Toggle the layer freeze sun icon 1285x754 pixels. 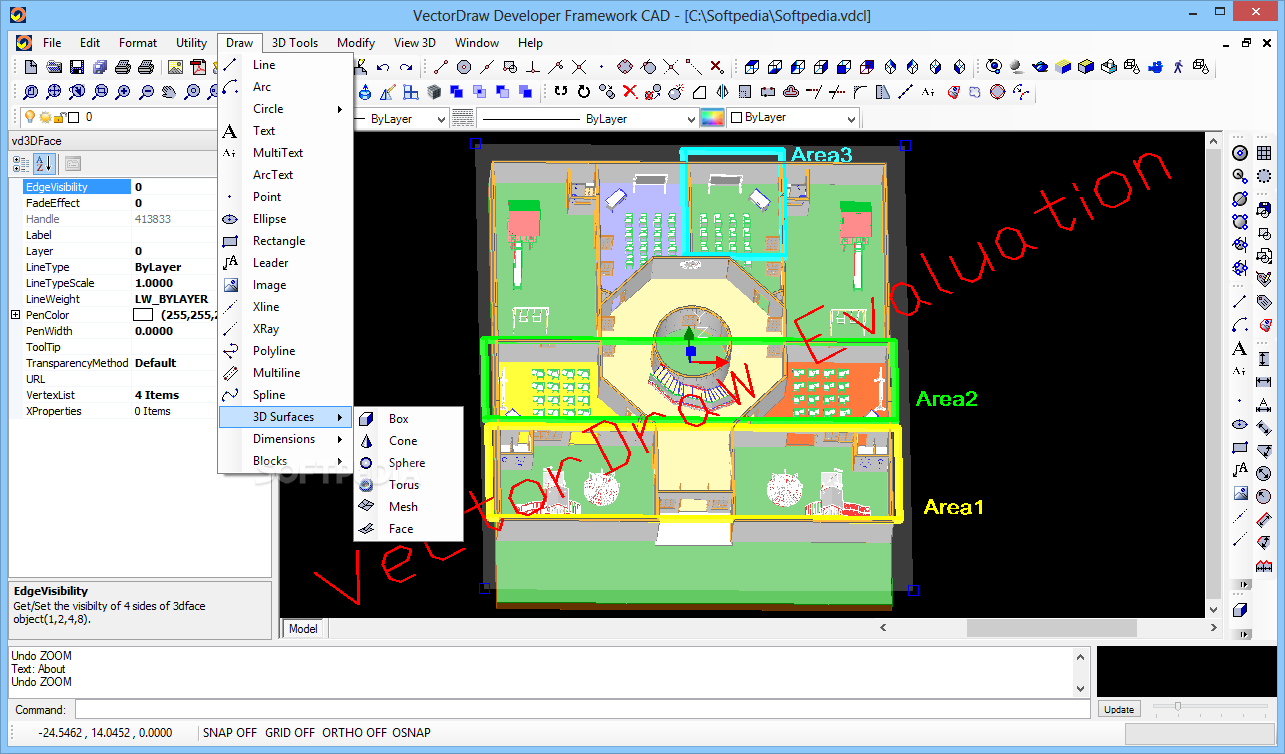tap(44, 117)
